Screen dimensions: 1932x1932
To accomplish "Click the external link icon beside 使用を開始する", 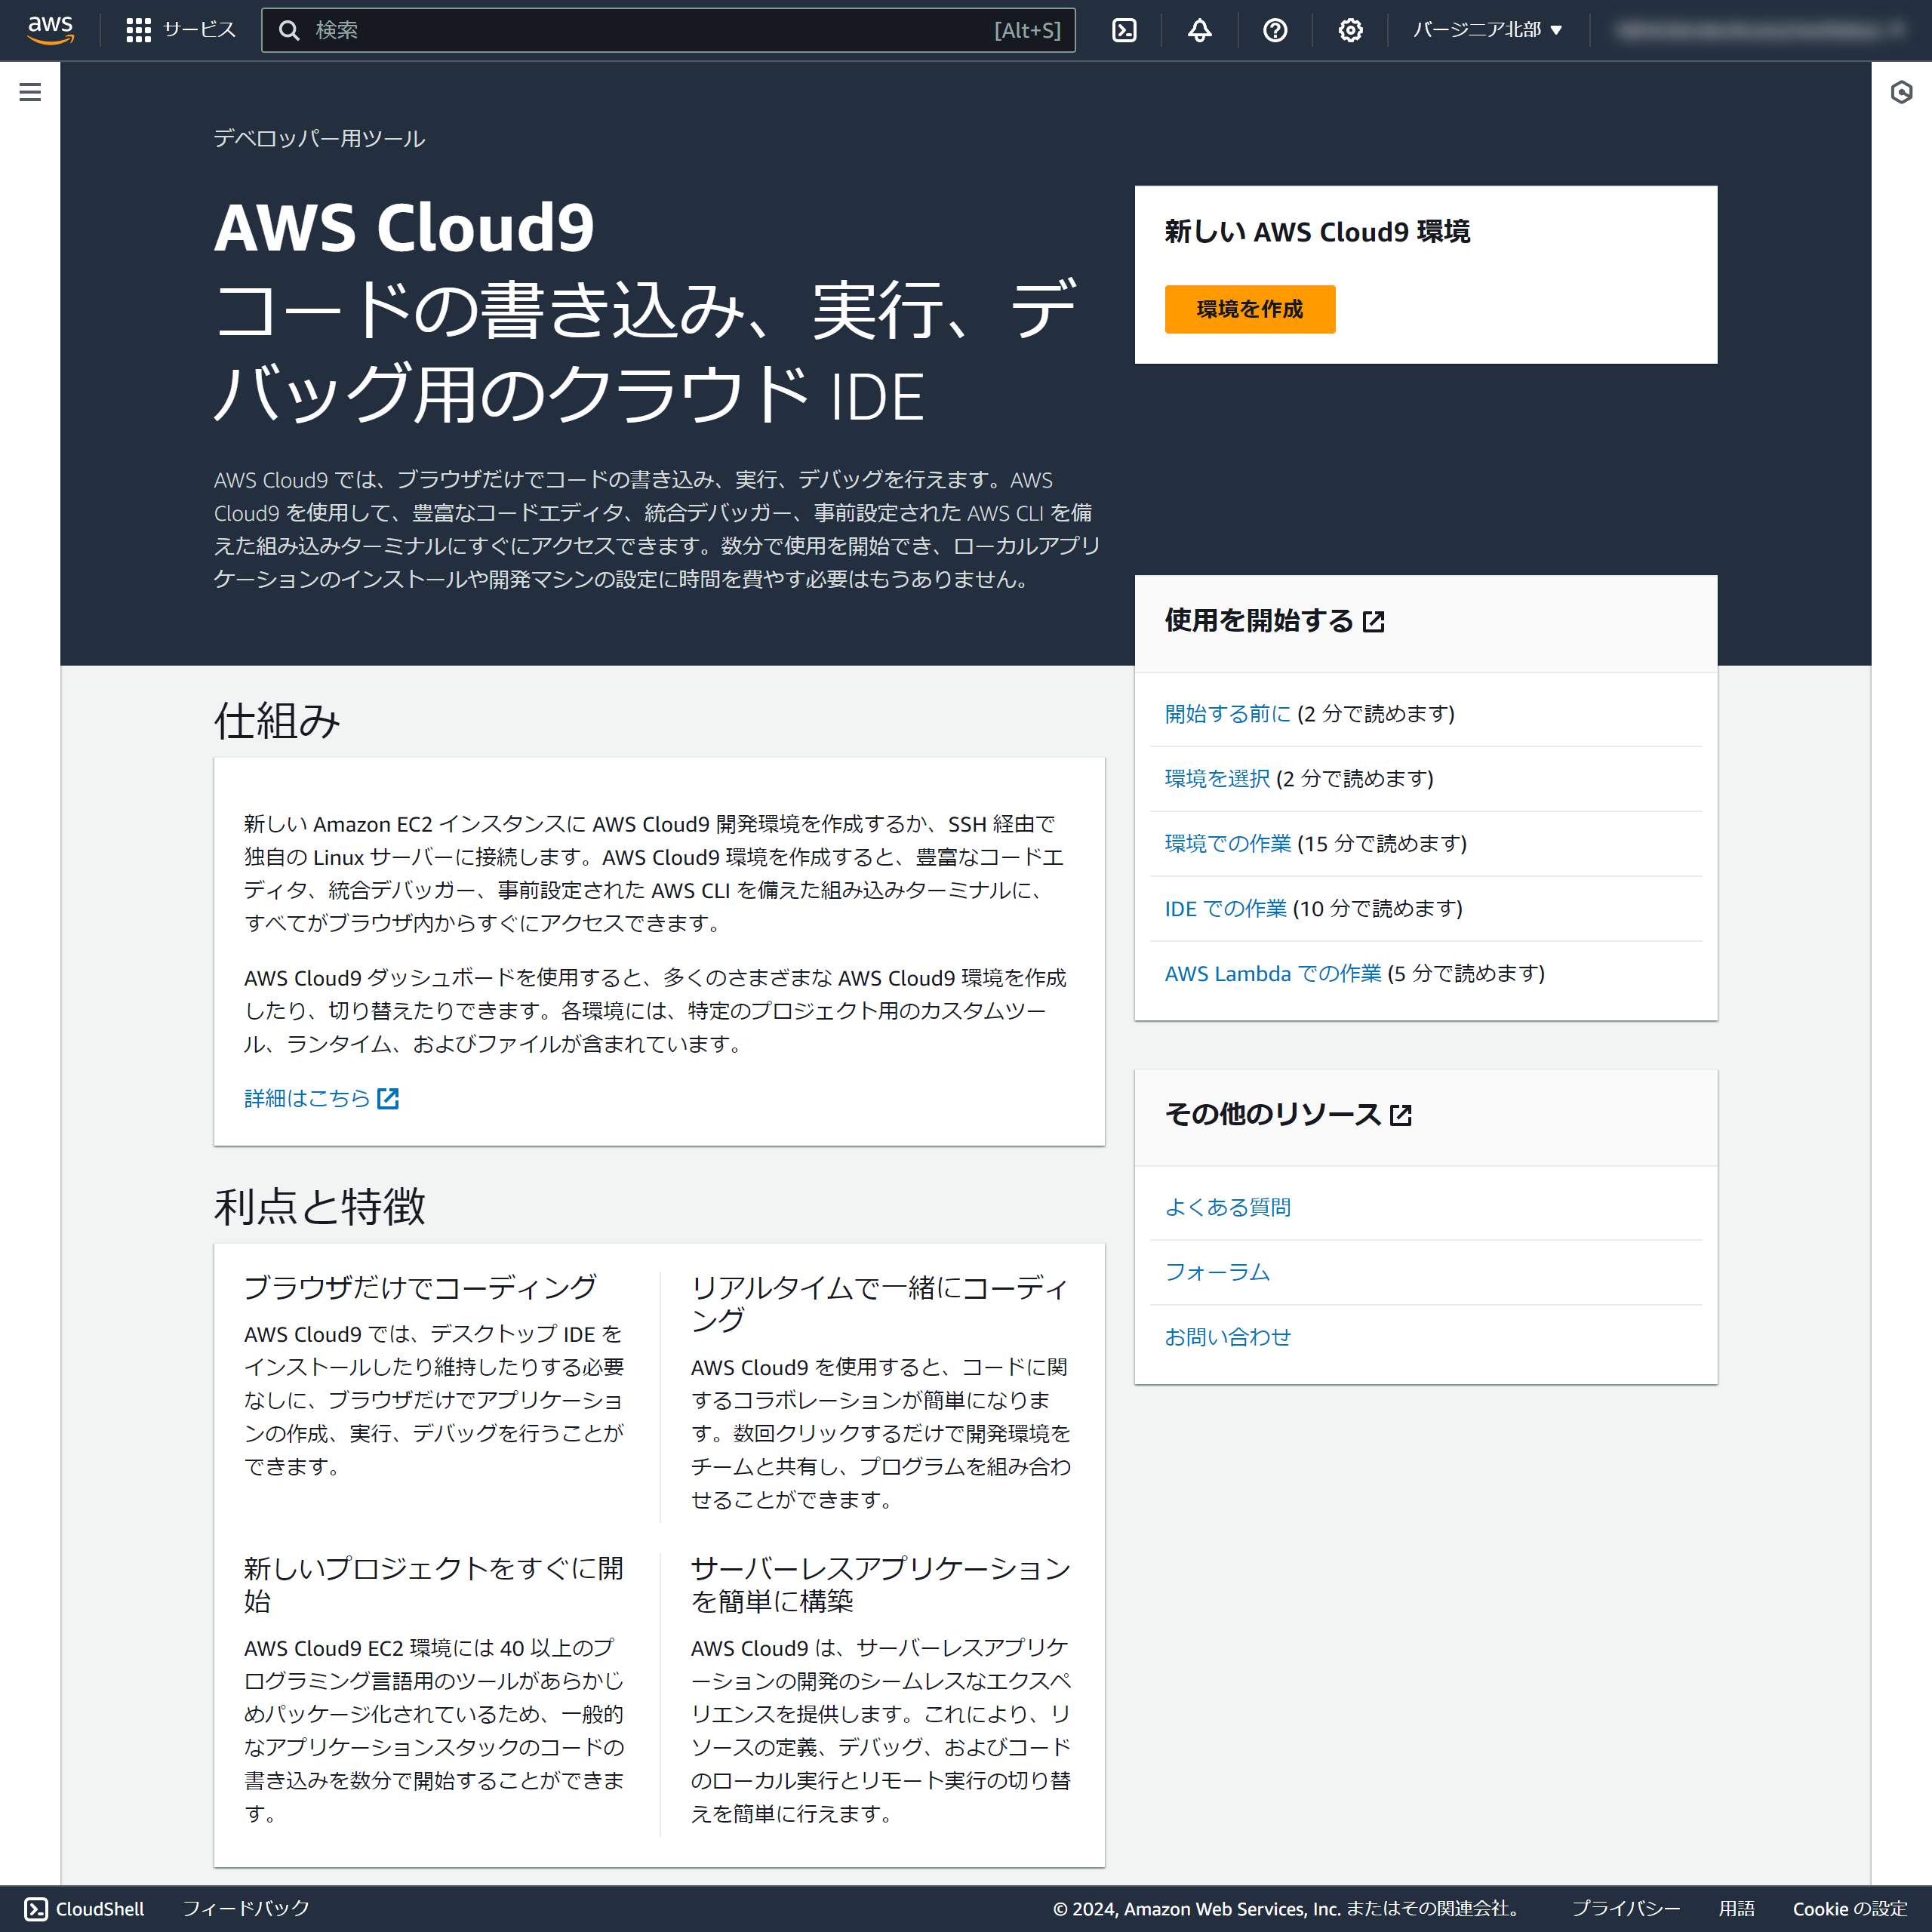I will point(1374,621).
